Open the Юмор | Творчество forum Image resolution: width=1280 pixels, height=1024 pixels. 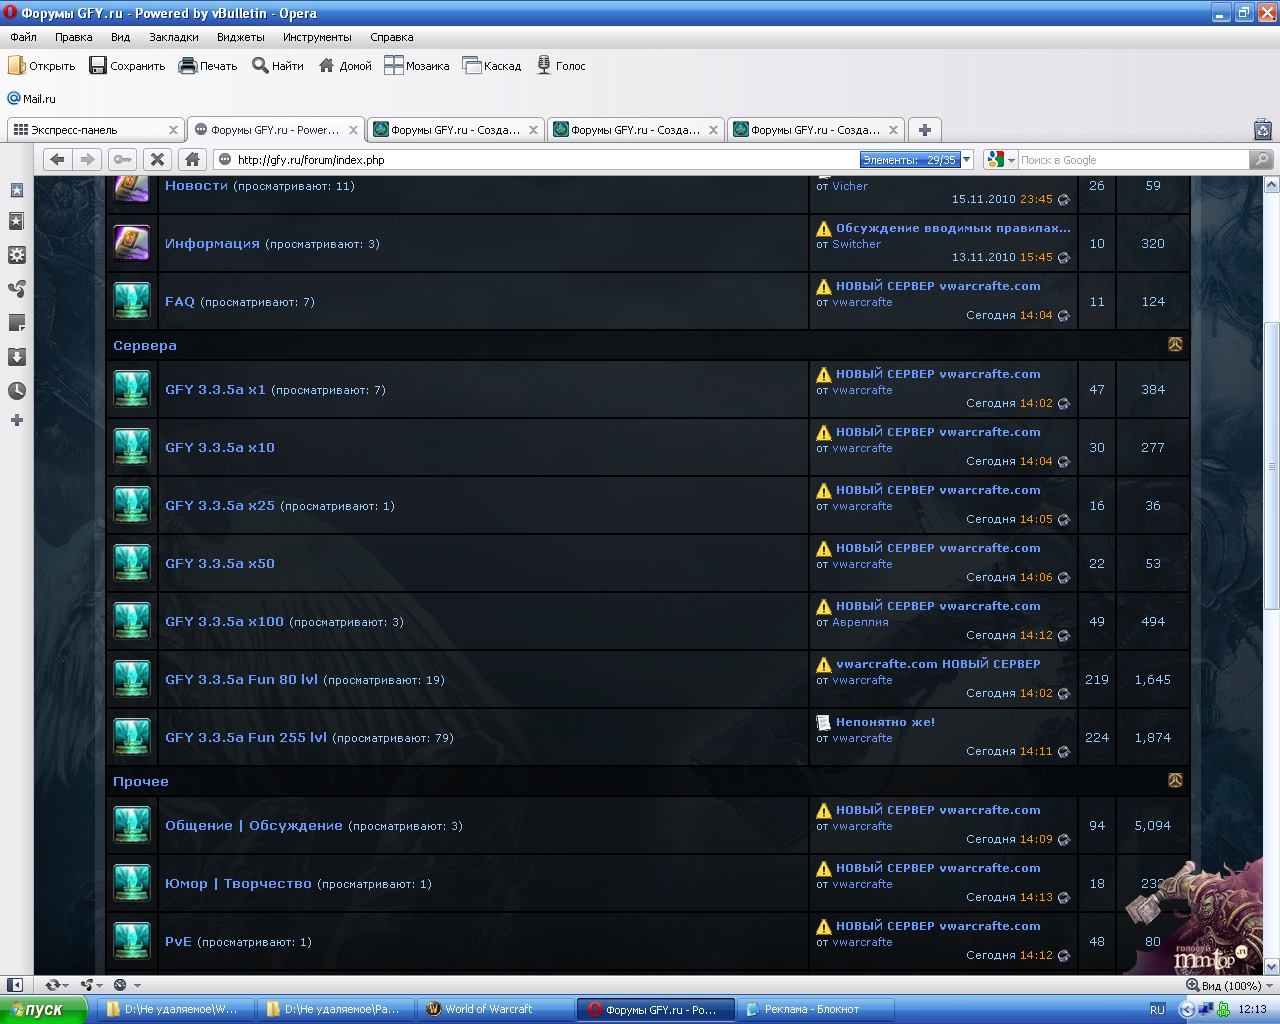pyautogui.click(x=238, y=884)
